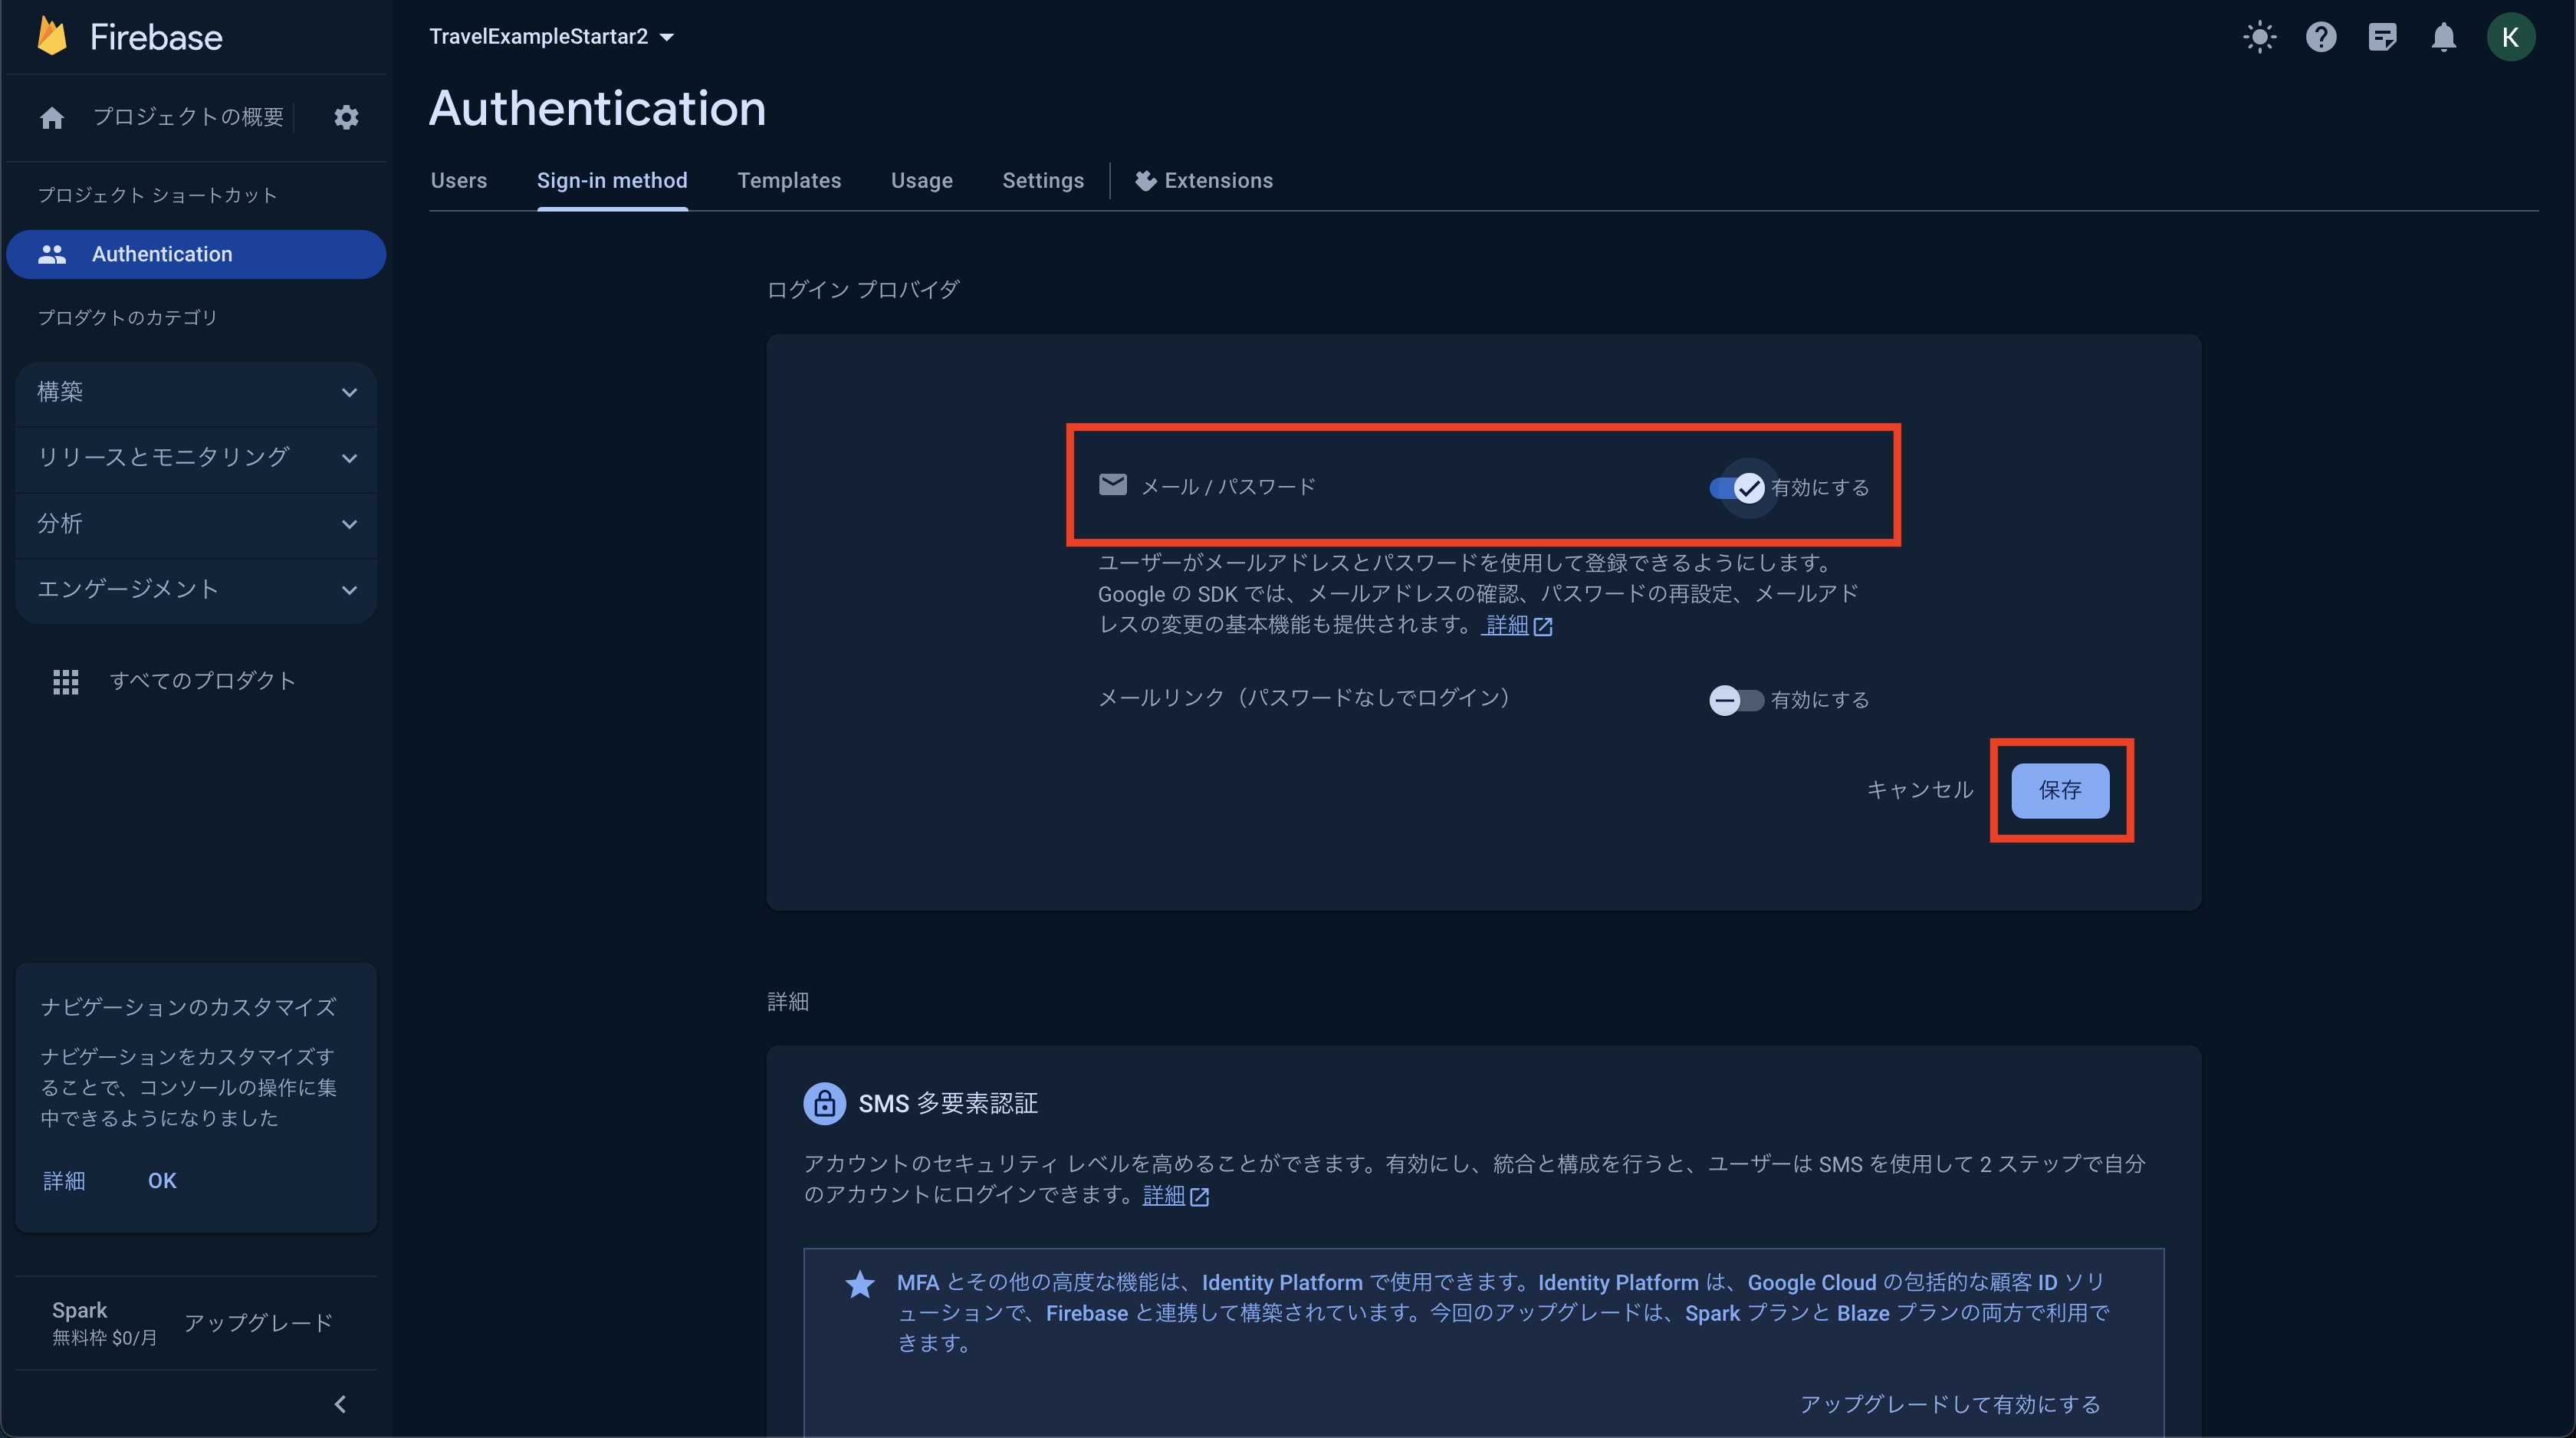Open TravelExampleStartar2 project dropdown
2576x1438 pixels.
point(551,37)
